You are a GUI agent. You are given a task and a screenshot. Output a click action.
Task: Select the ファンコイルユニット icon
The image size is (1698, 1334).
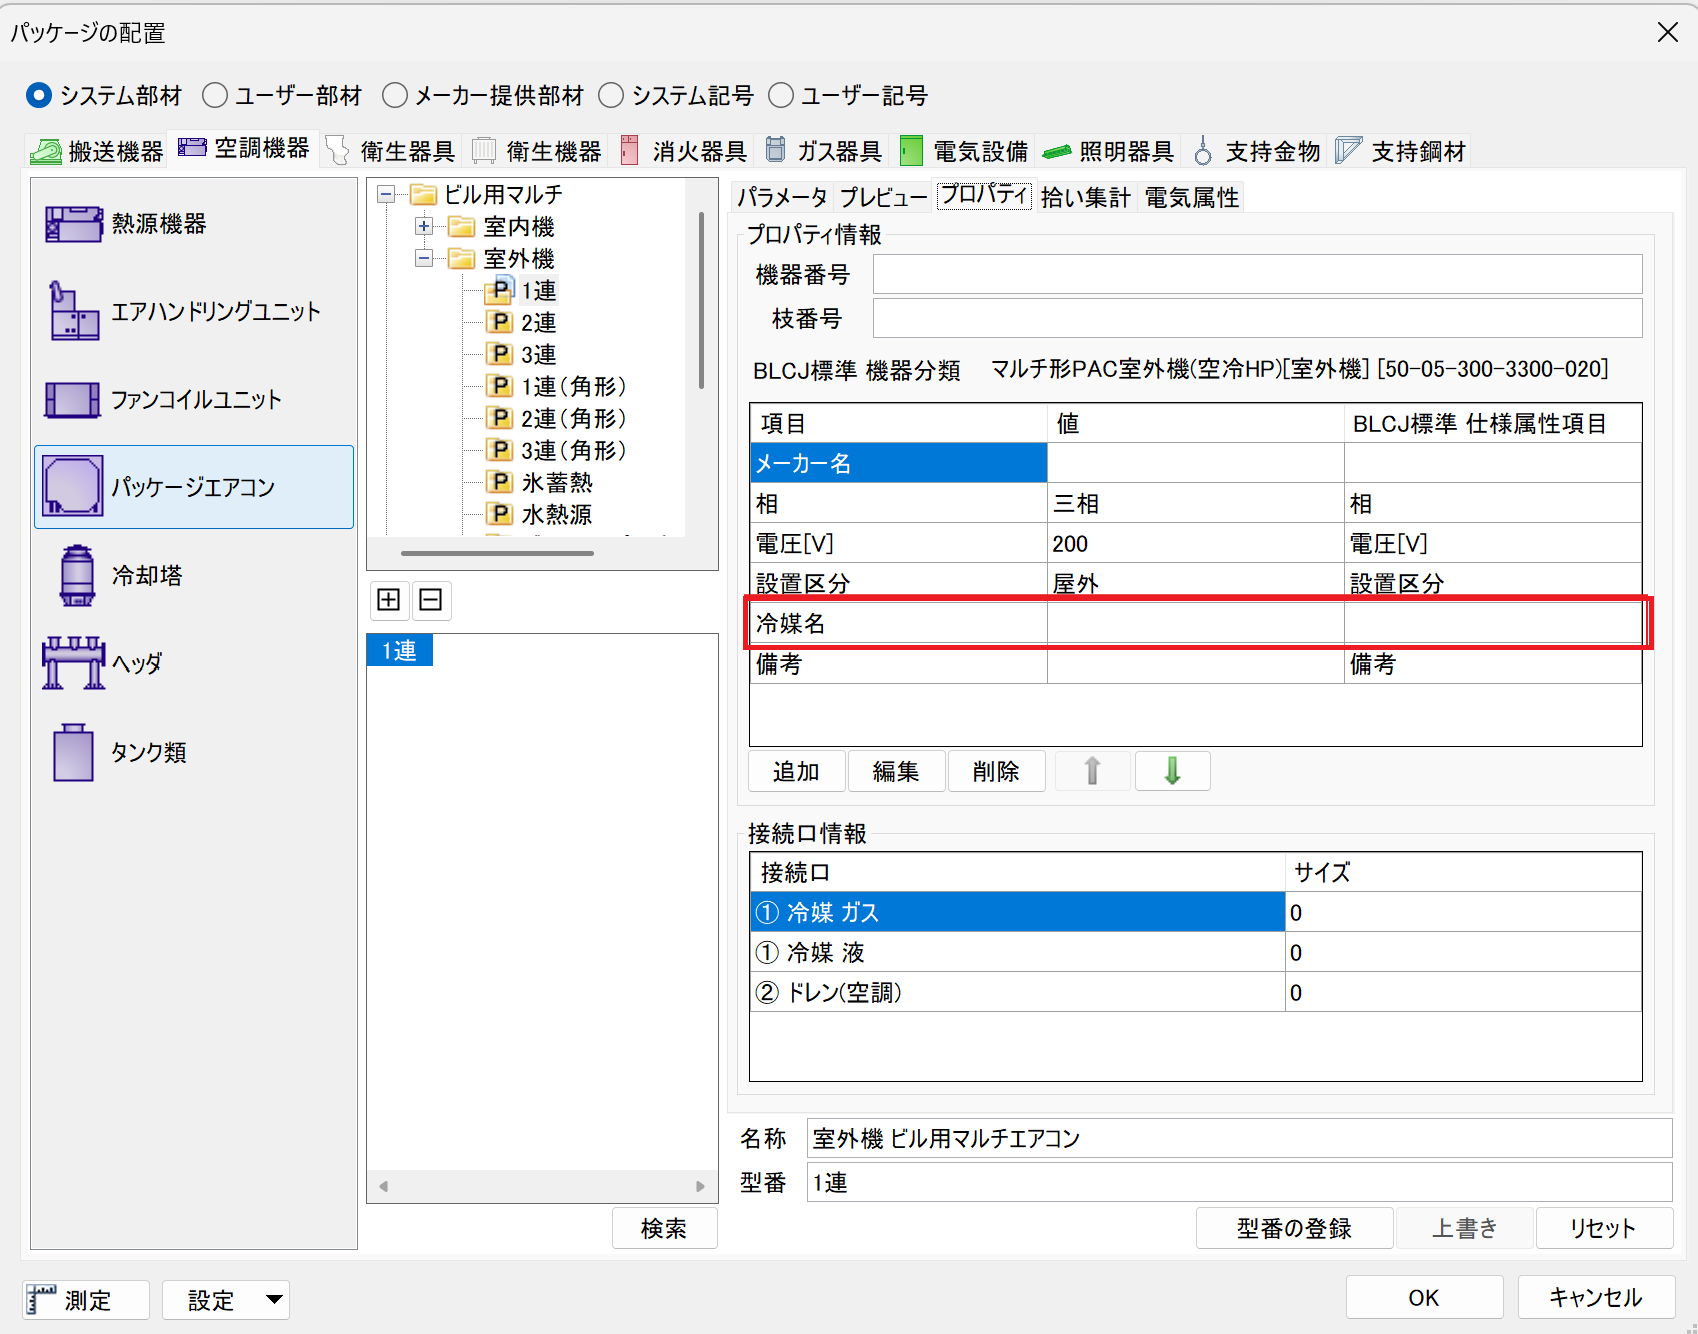73,400
